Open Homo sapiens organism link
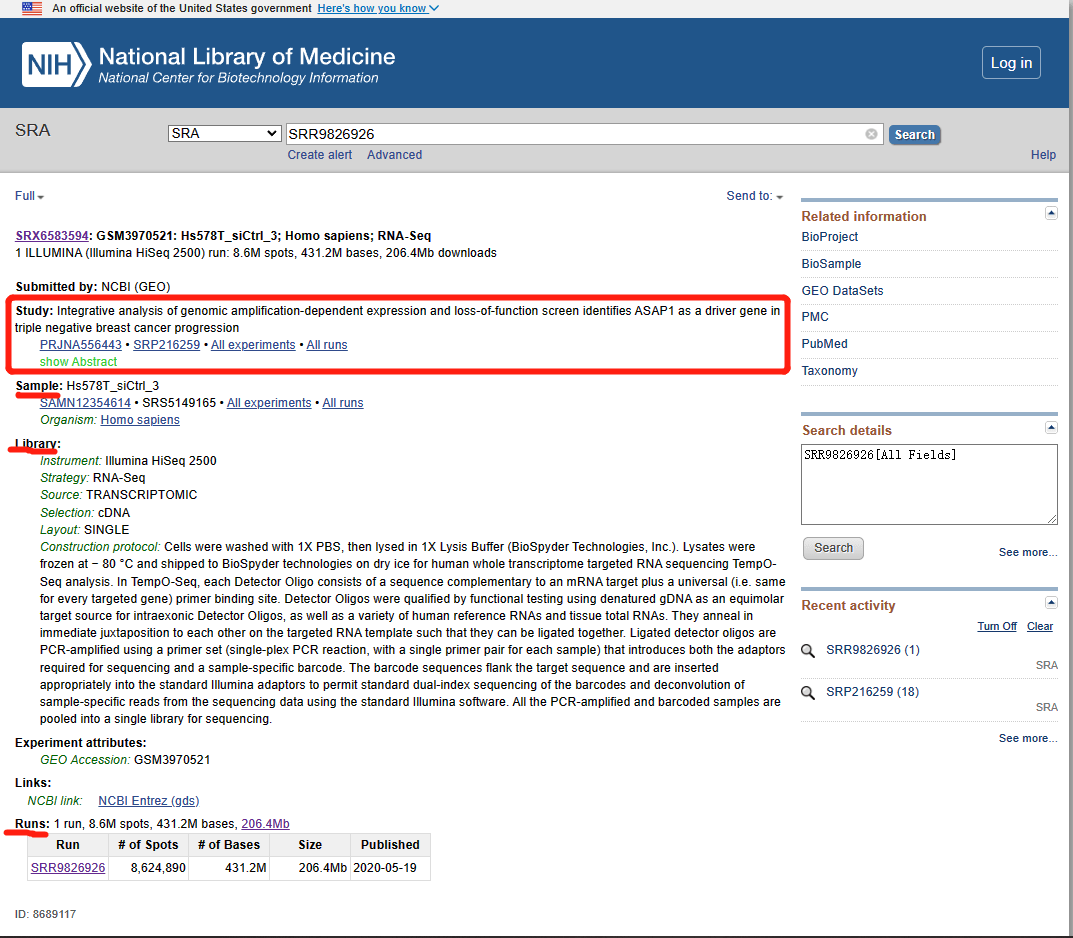This screenshot has height=938, width=1073. [140, 420]
